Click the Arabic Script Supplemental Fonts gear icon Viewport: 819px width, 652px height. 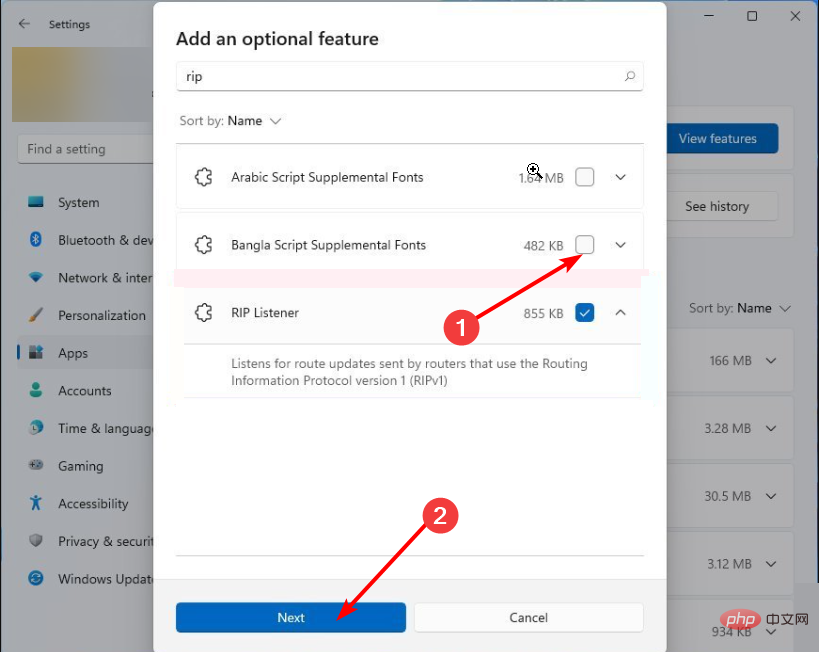204,176
